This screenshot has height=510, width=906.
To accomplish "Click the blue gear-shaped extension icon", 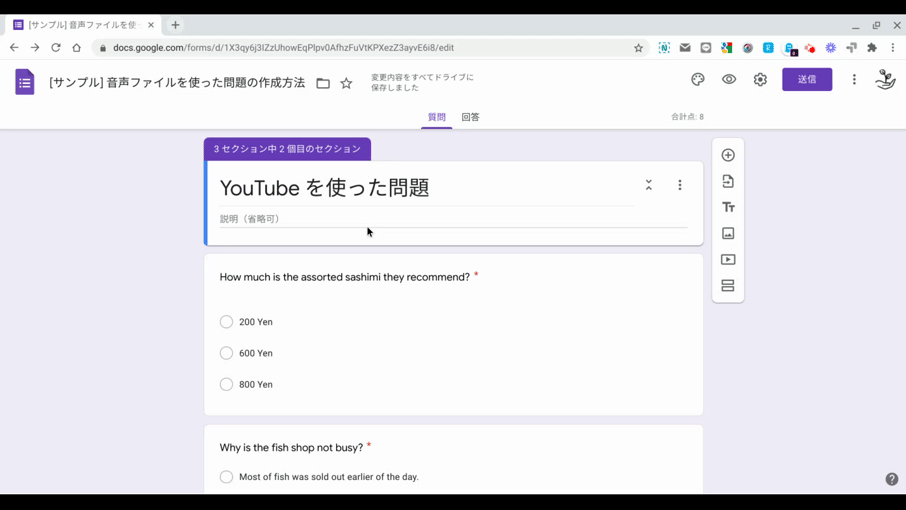I will [x=830, y=48].
